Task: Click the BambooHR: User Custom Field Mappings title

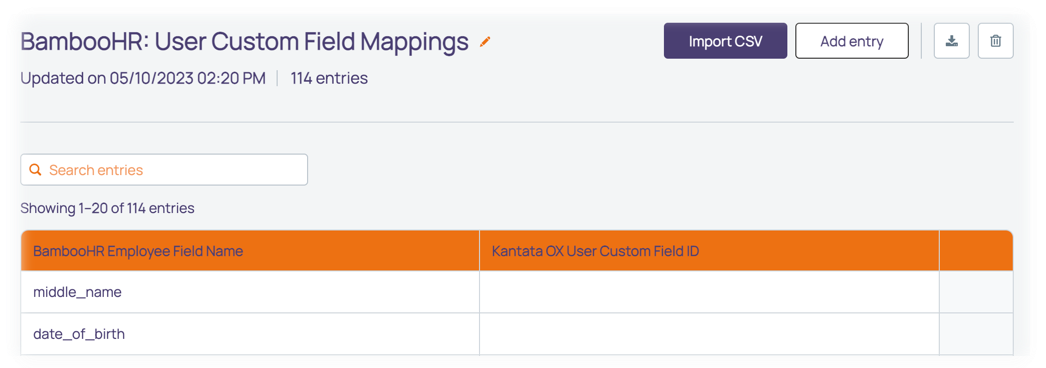Action: 245,42
